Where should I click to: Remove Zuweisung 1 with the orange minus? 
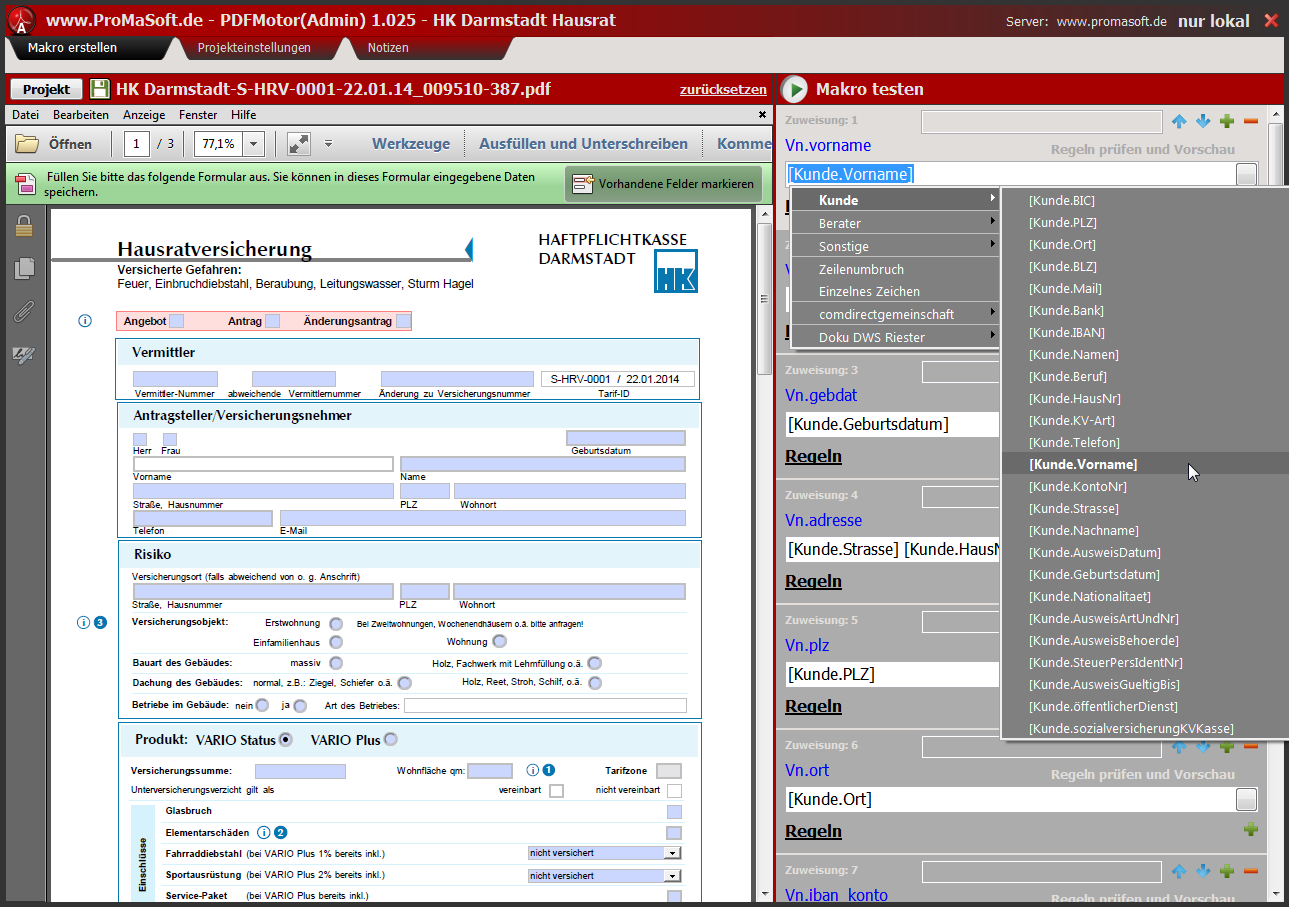pyautogui.click(x=1251, y=121)
